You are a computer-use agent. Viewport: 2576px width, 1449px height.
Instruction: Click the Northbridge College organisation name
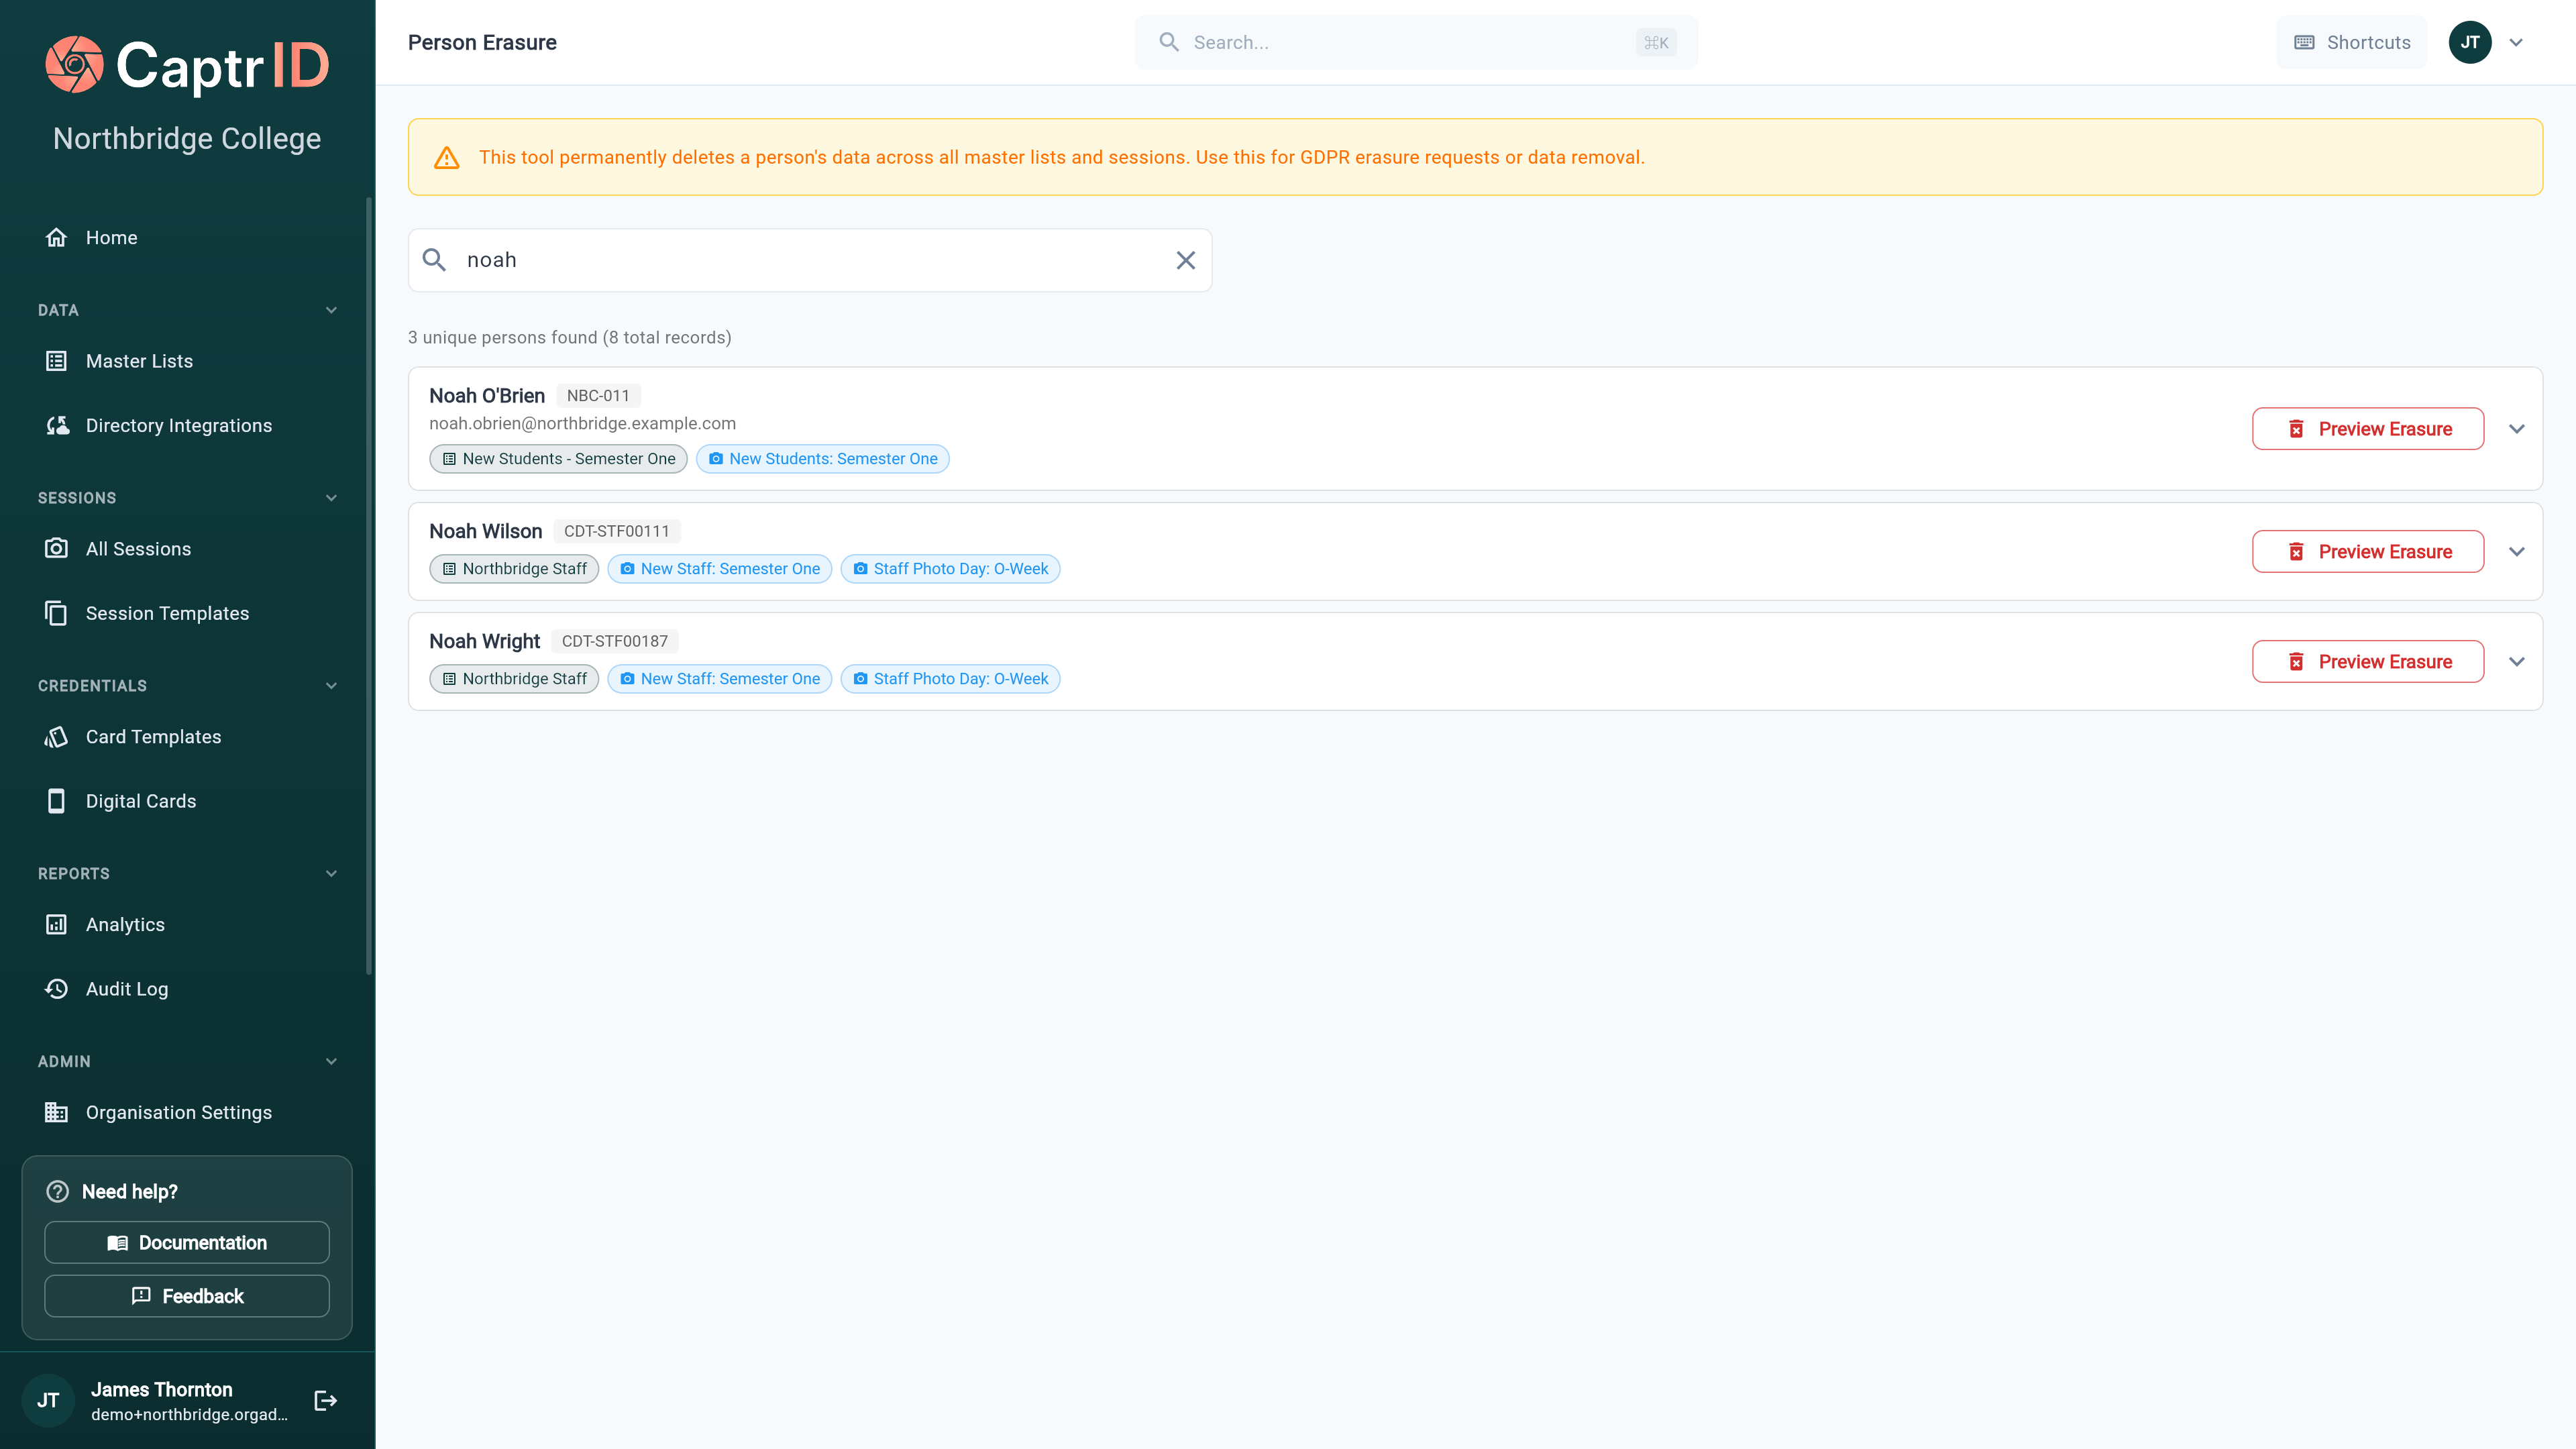pos(187,138)
